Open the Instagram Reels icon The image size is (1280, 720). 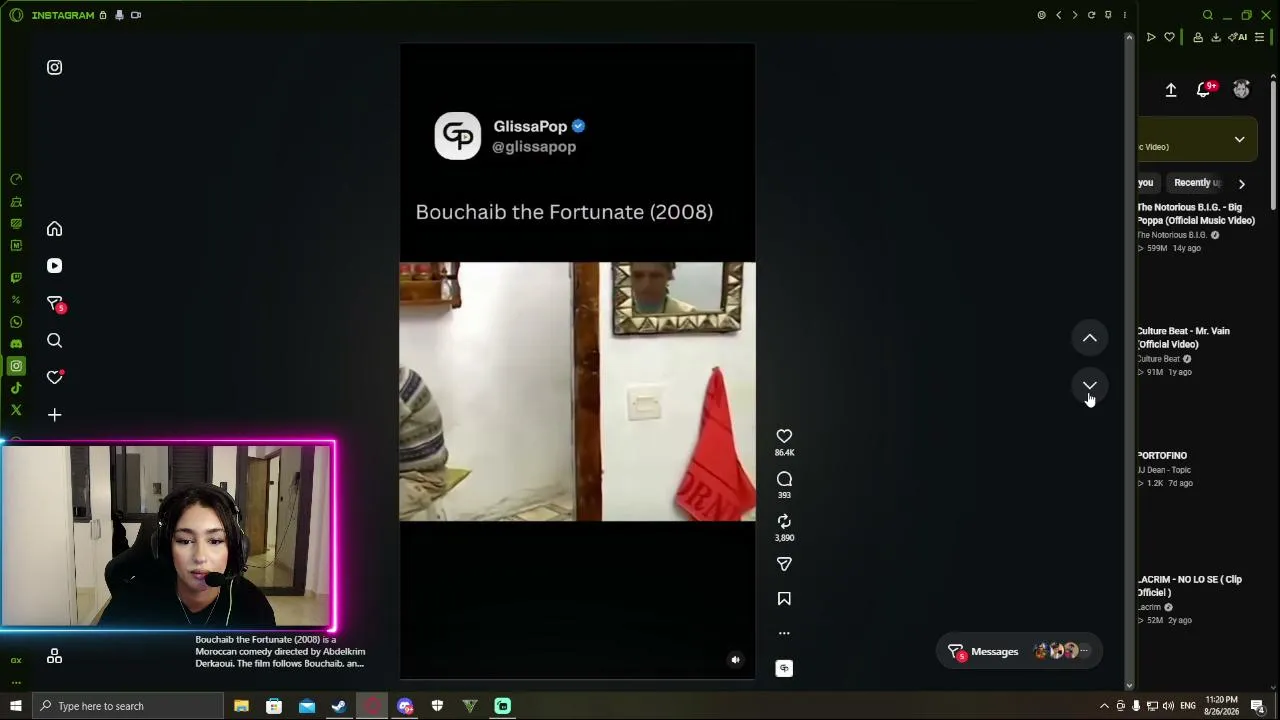pos(54,266)
